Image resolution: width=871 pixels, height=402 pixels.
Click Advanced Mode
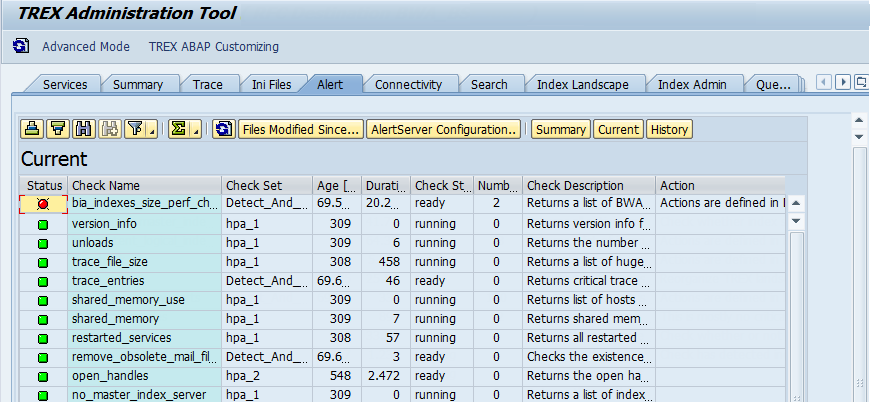(86, 47)
